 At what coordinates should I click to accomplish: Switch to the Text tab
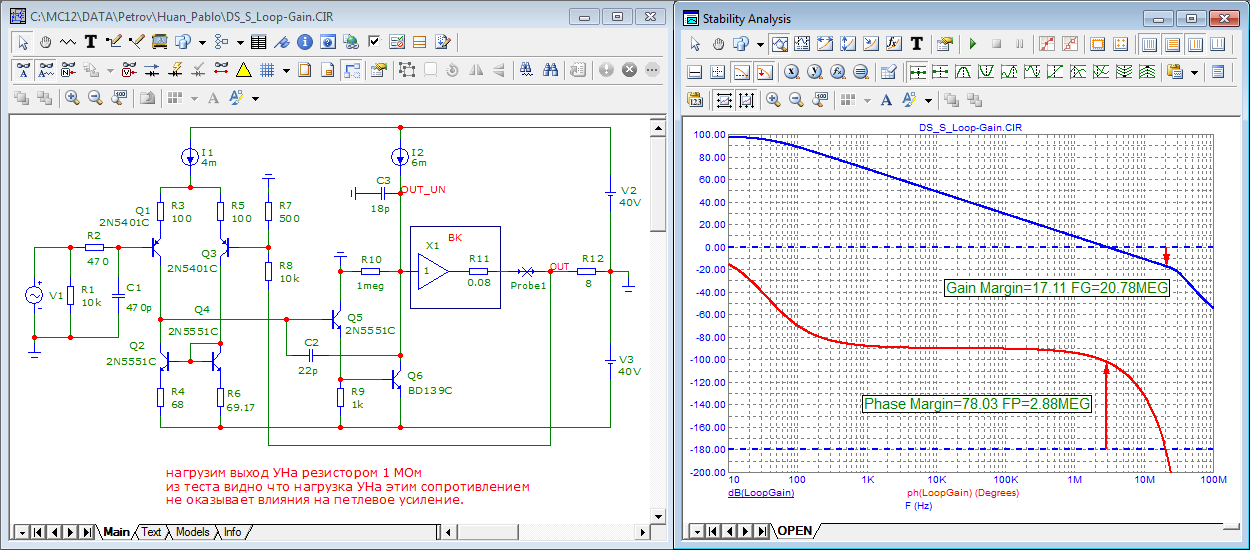point(151,532)
